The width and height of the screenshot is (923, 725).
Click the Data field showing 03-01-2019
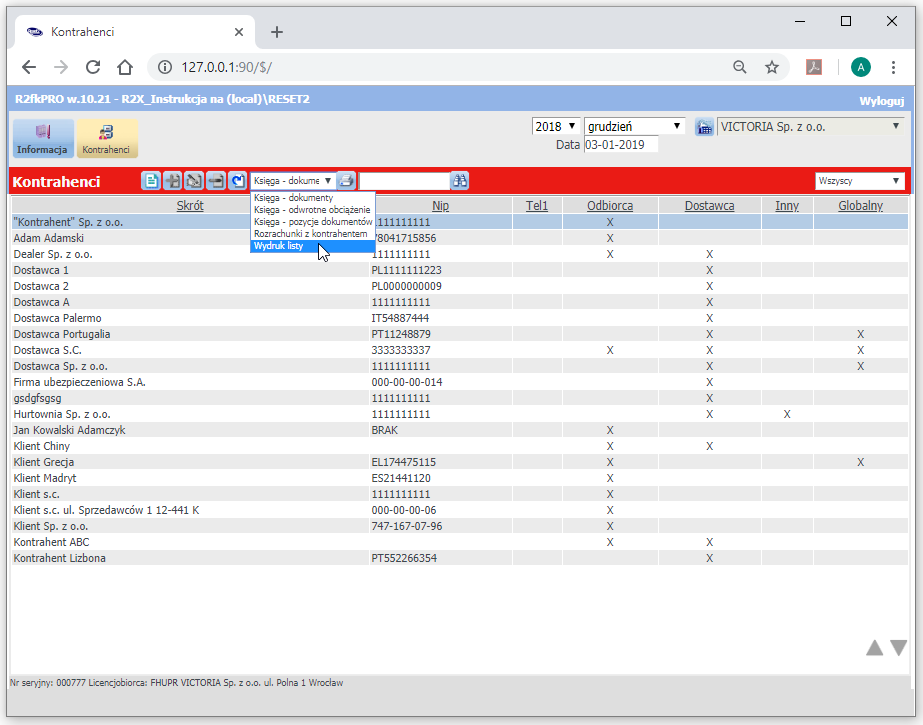621,145
